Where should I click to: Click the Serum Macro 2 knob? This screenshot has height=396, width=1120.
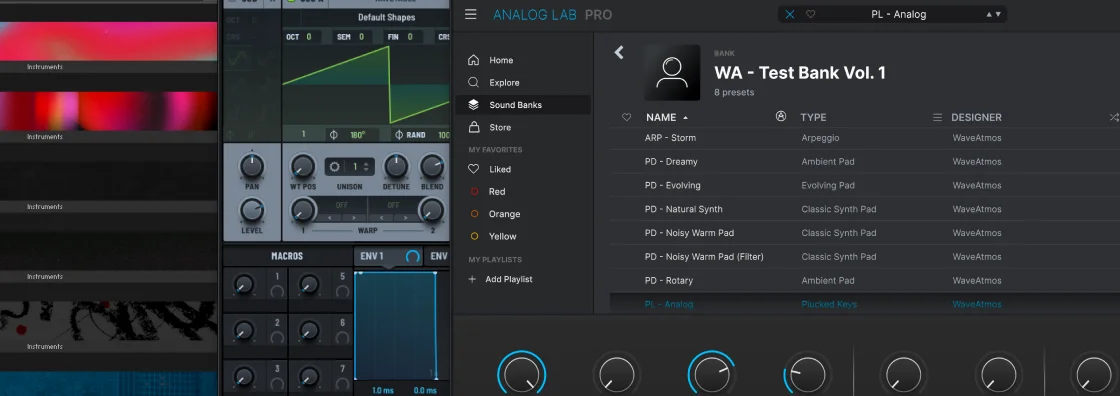click(x=244, y=331)
